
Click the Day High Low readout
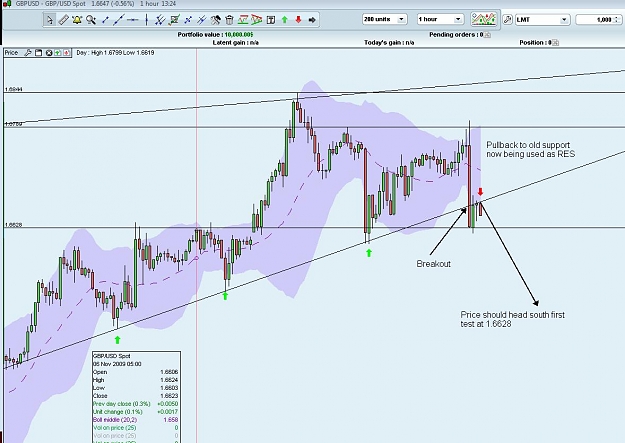click(x=115, y=53)
